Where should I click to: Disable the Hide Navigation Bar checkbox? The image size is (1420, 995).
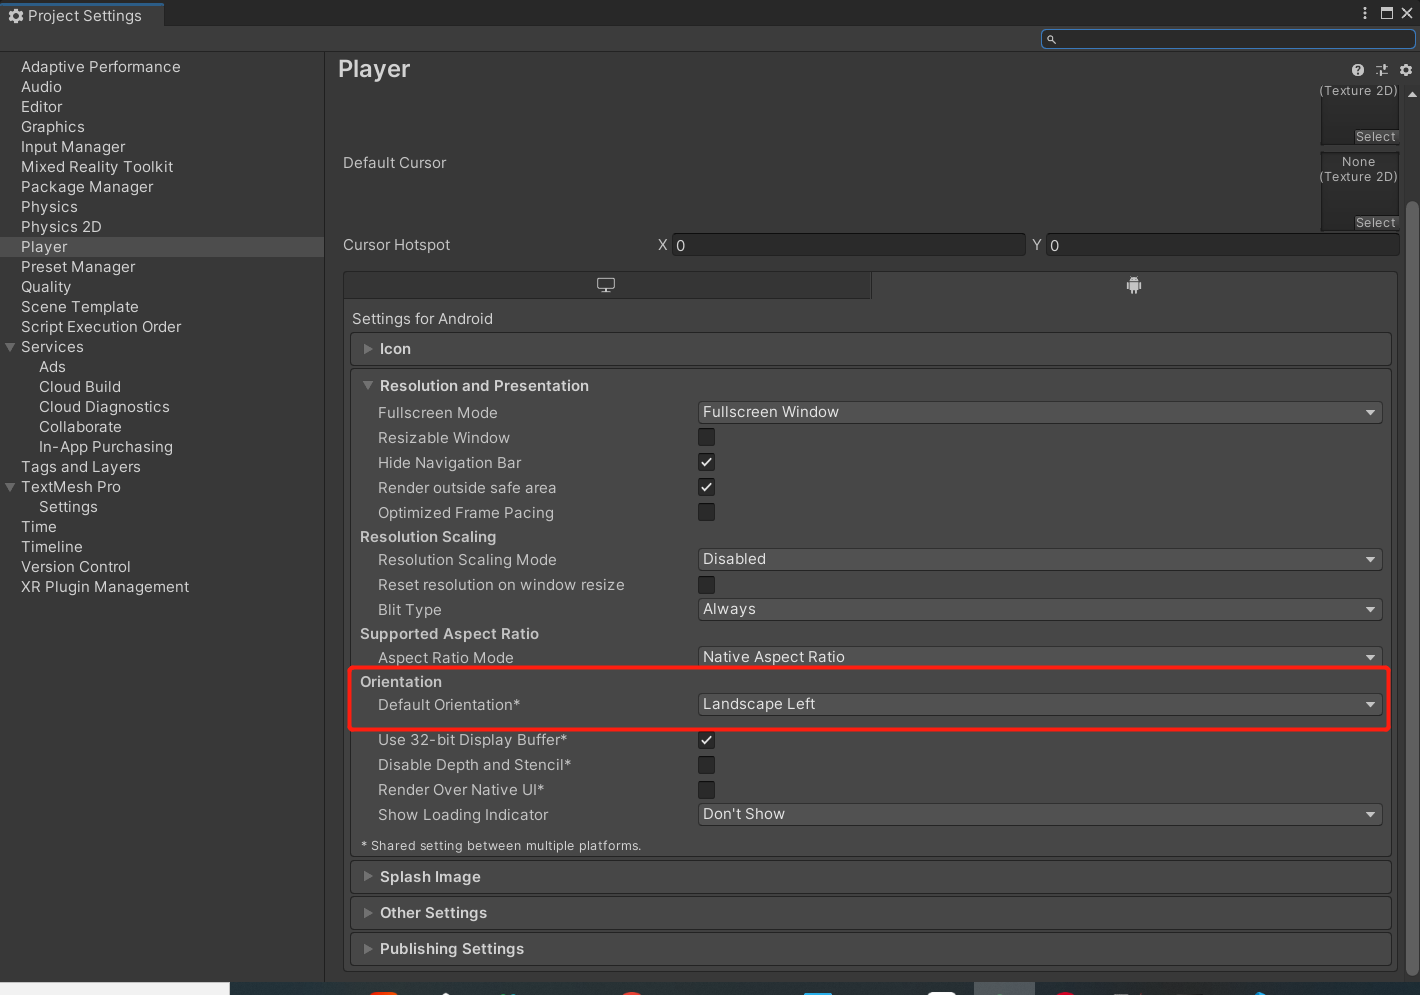pyautogui.click(x=706, y=462)
